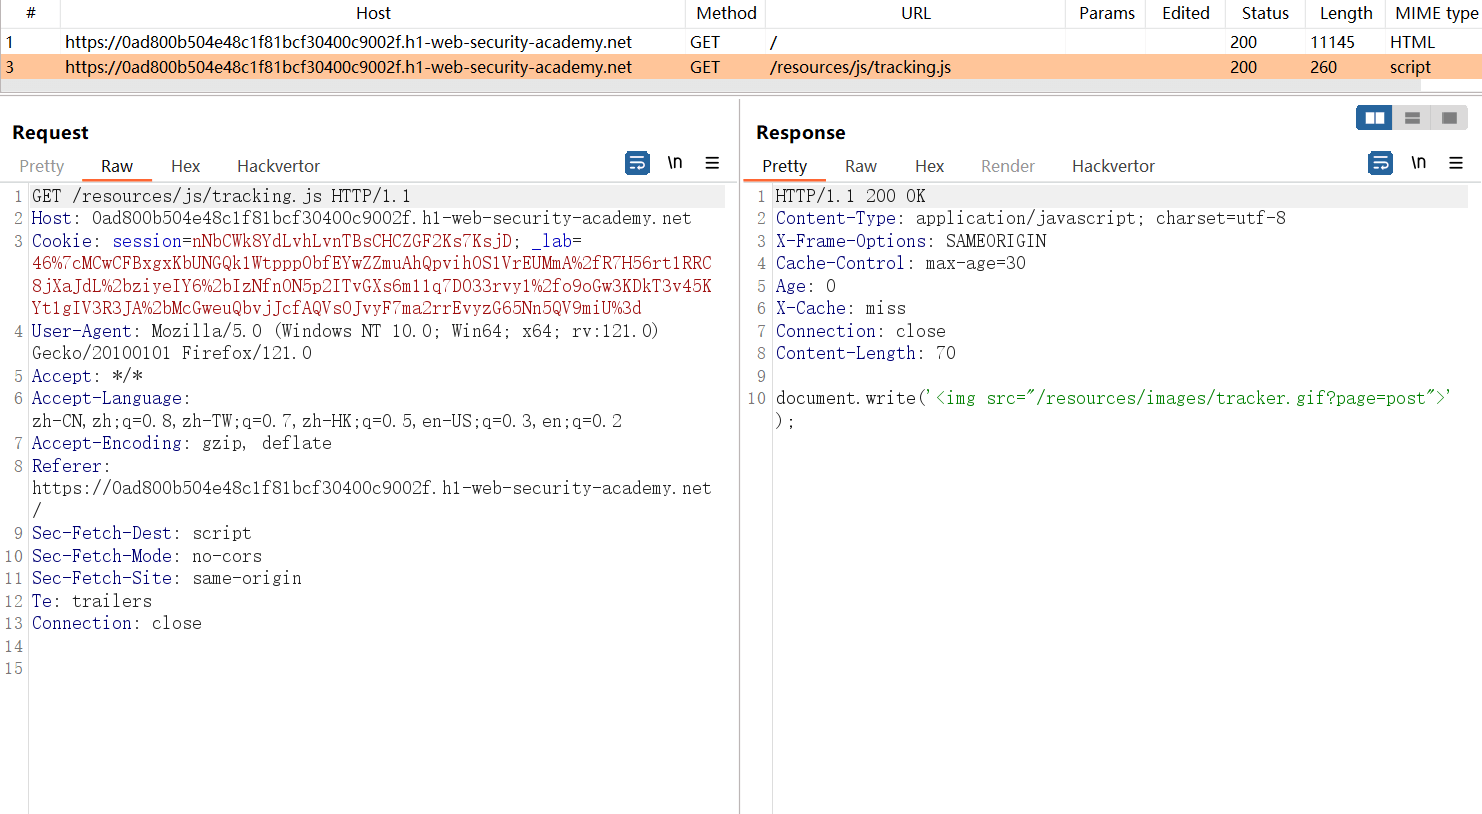Sort history by Length column header

[1345, 13]
